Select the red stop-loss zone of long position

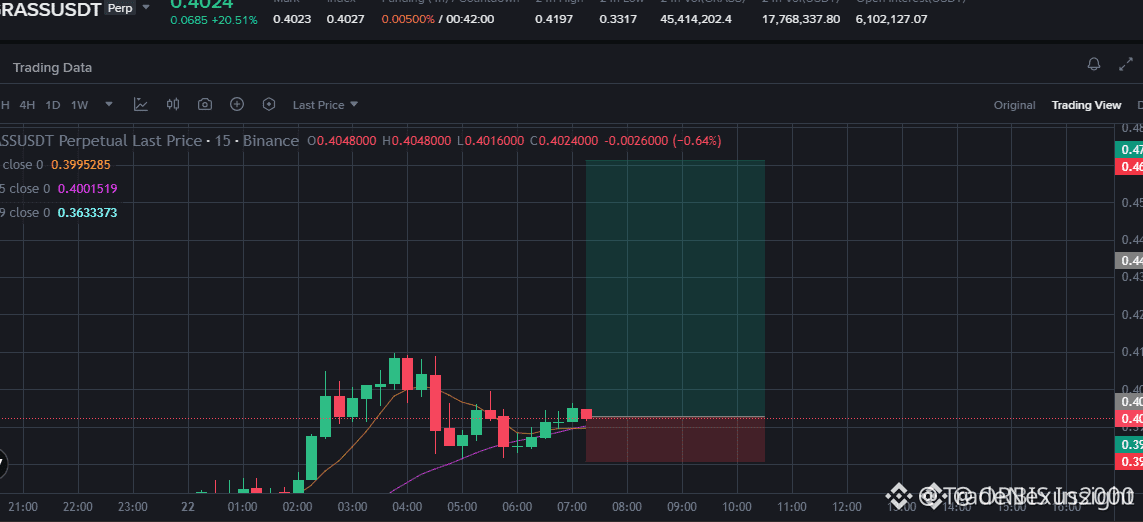click(675, 439)
